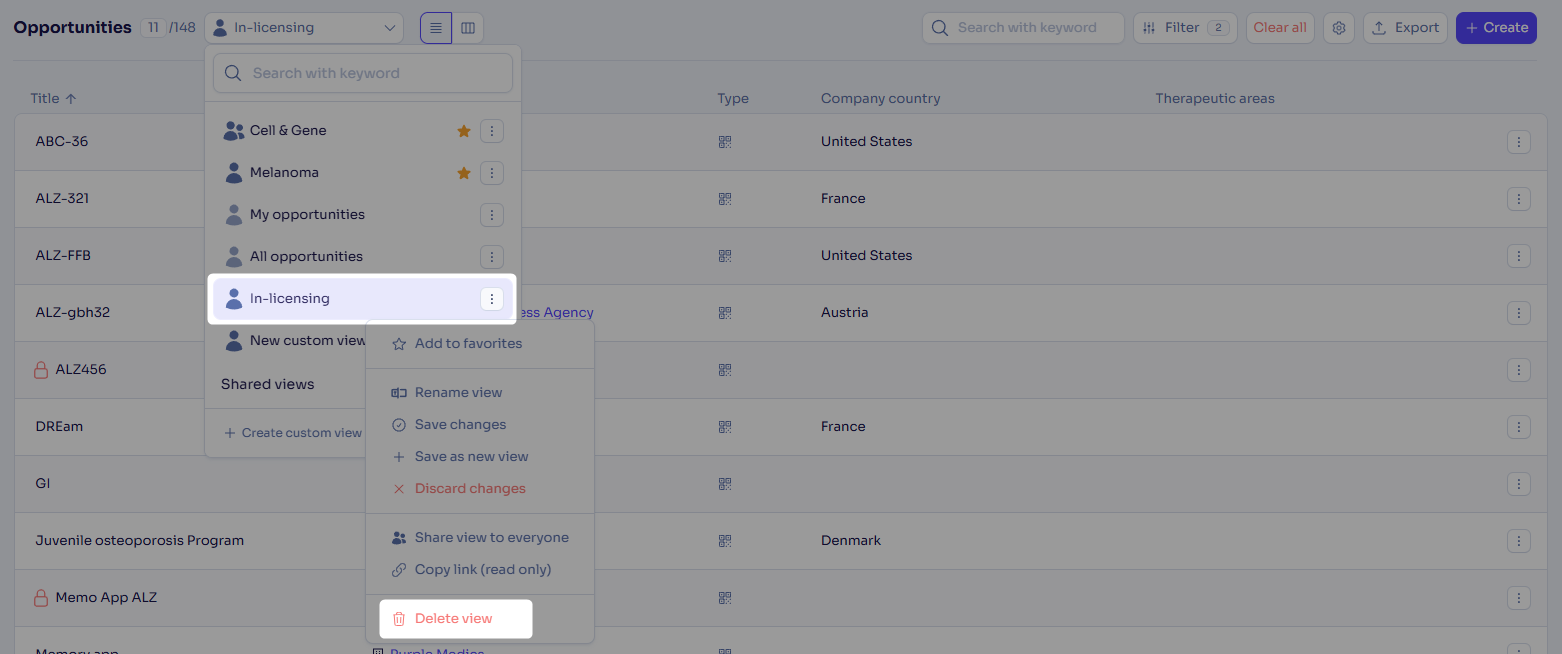1562x654 pixels.
Task: Open options for Melanoma view
Action: tap(492, 173)
